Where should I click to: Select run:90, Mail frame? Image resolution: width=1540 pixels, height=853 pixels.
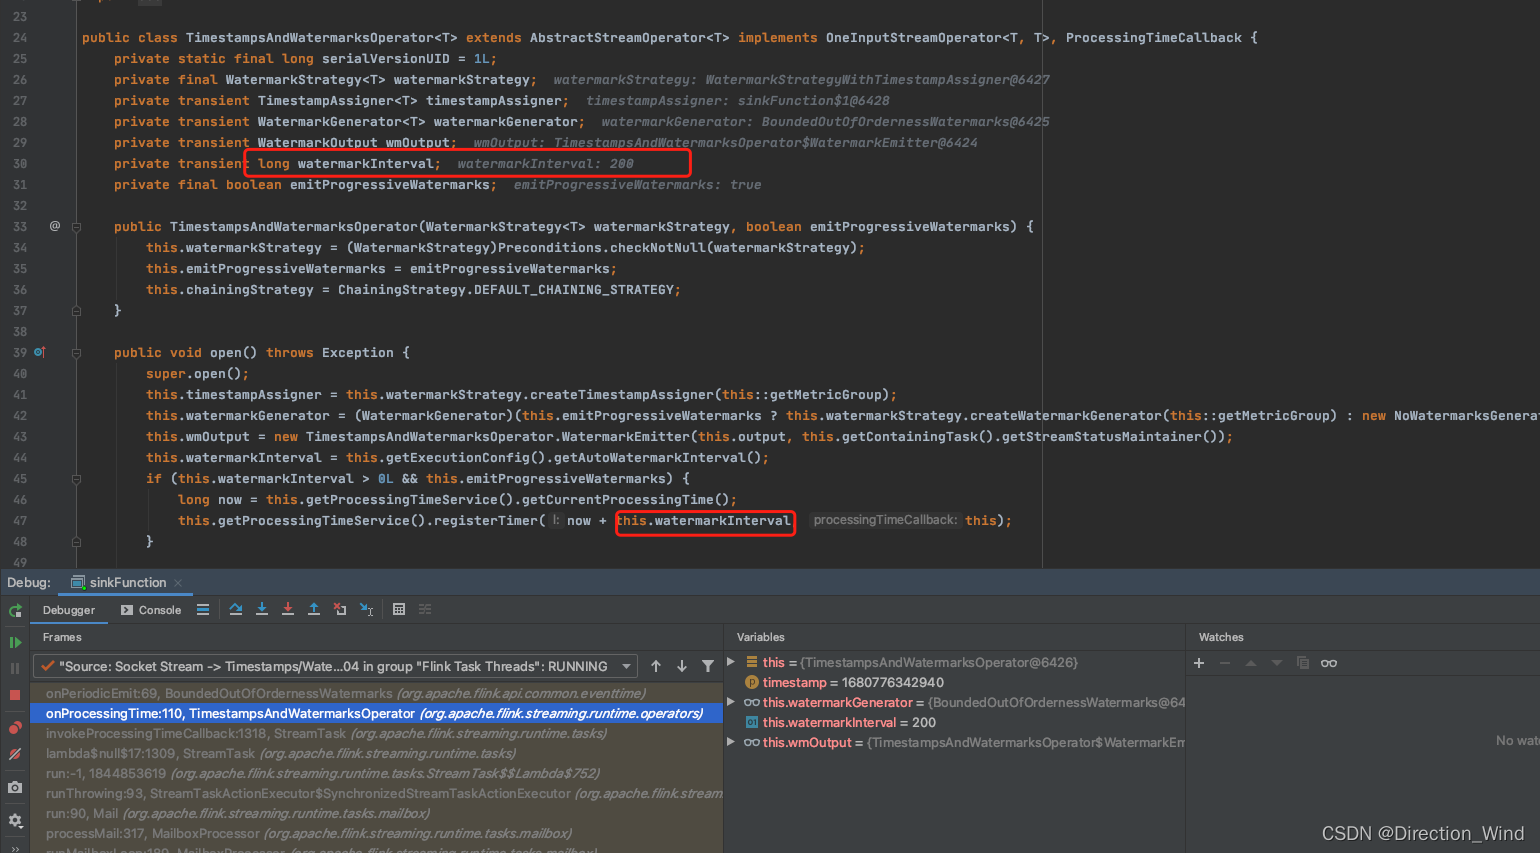377,813
